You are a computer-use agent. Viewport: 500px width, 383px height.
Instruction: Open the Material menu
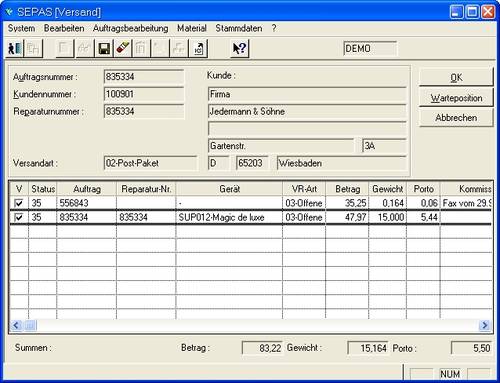(192, 28)
